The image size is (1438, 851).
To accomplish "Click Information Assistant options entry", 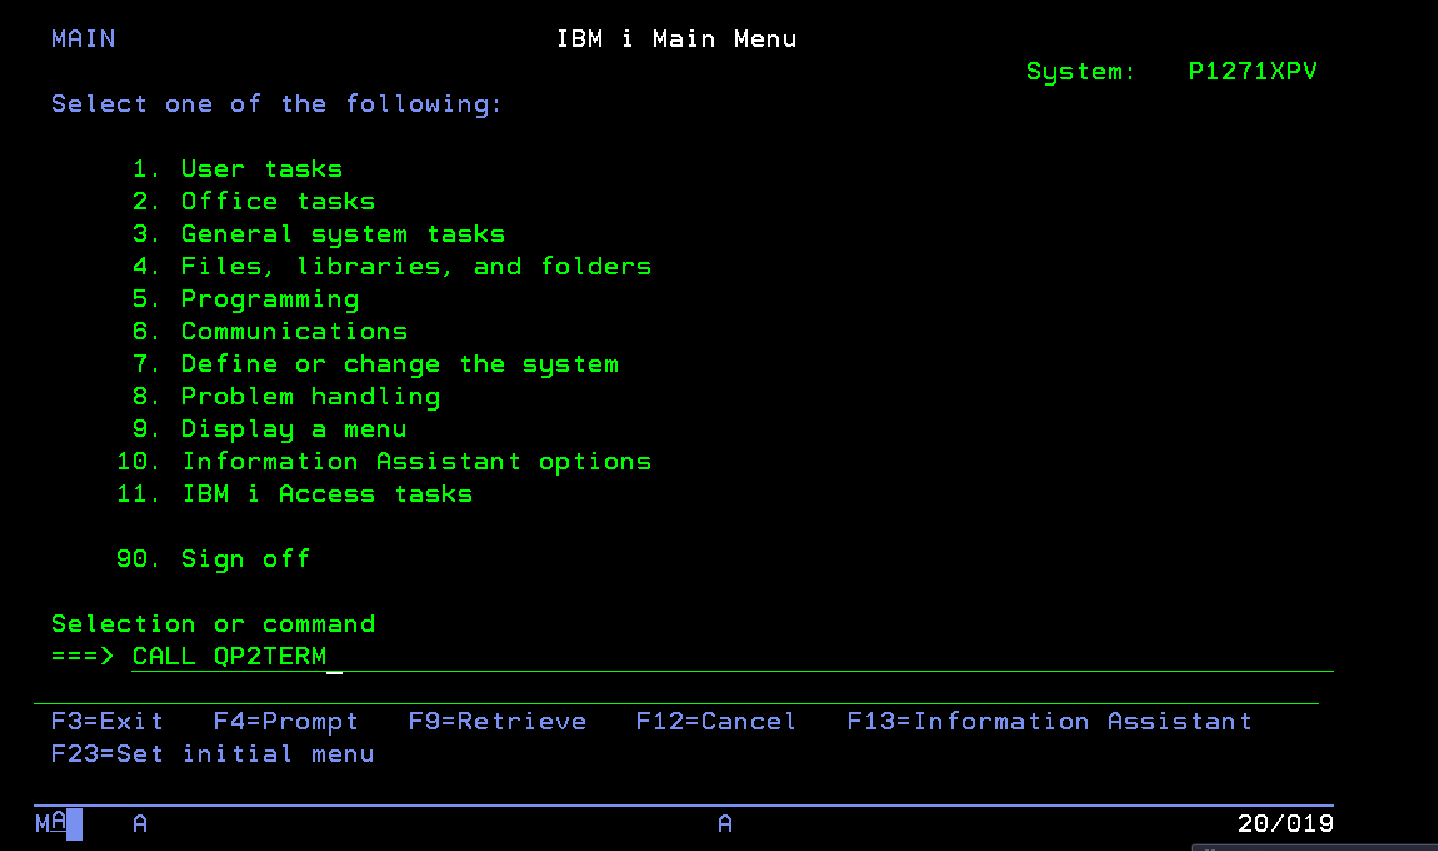I will pos(416,461).
